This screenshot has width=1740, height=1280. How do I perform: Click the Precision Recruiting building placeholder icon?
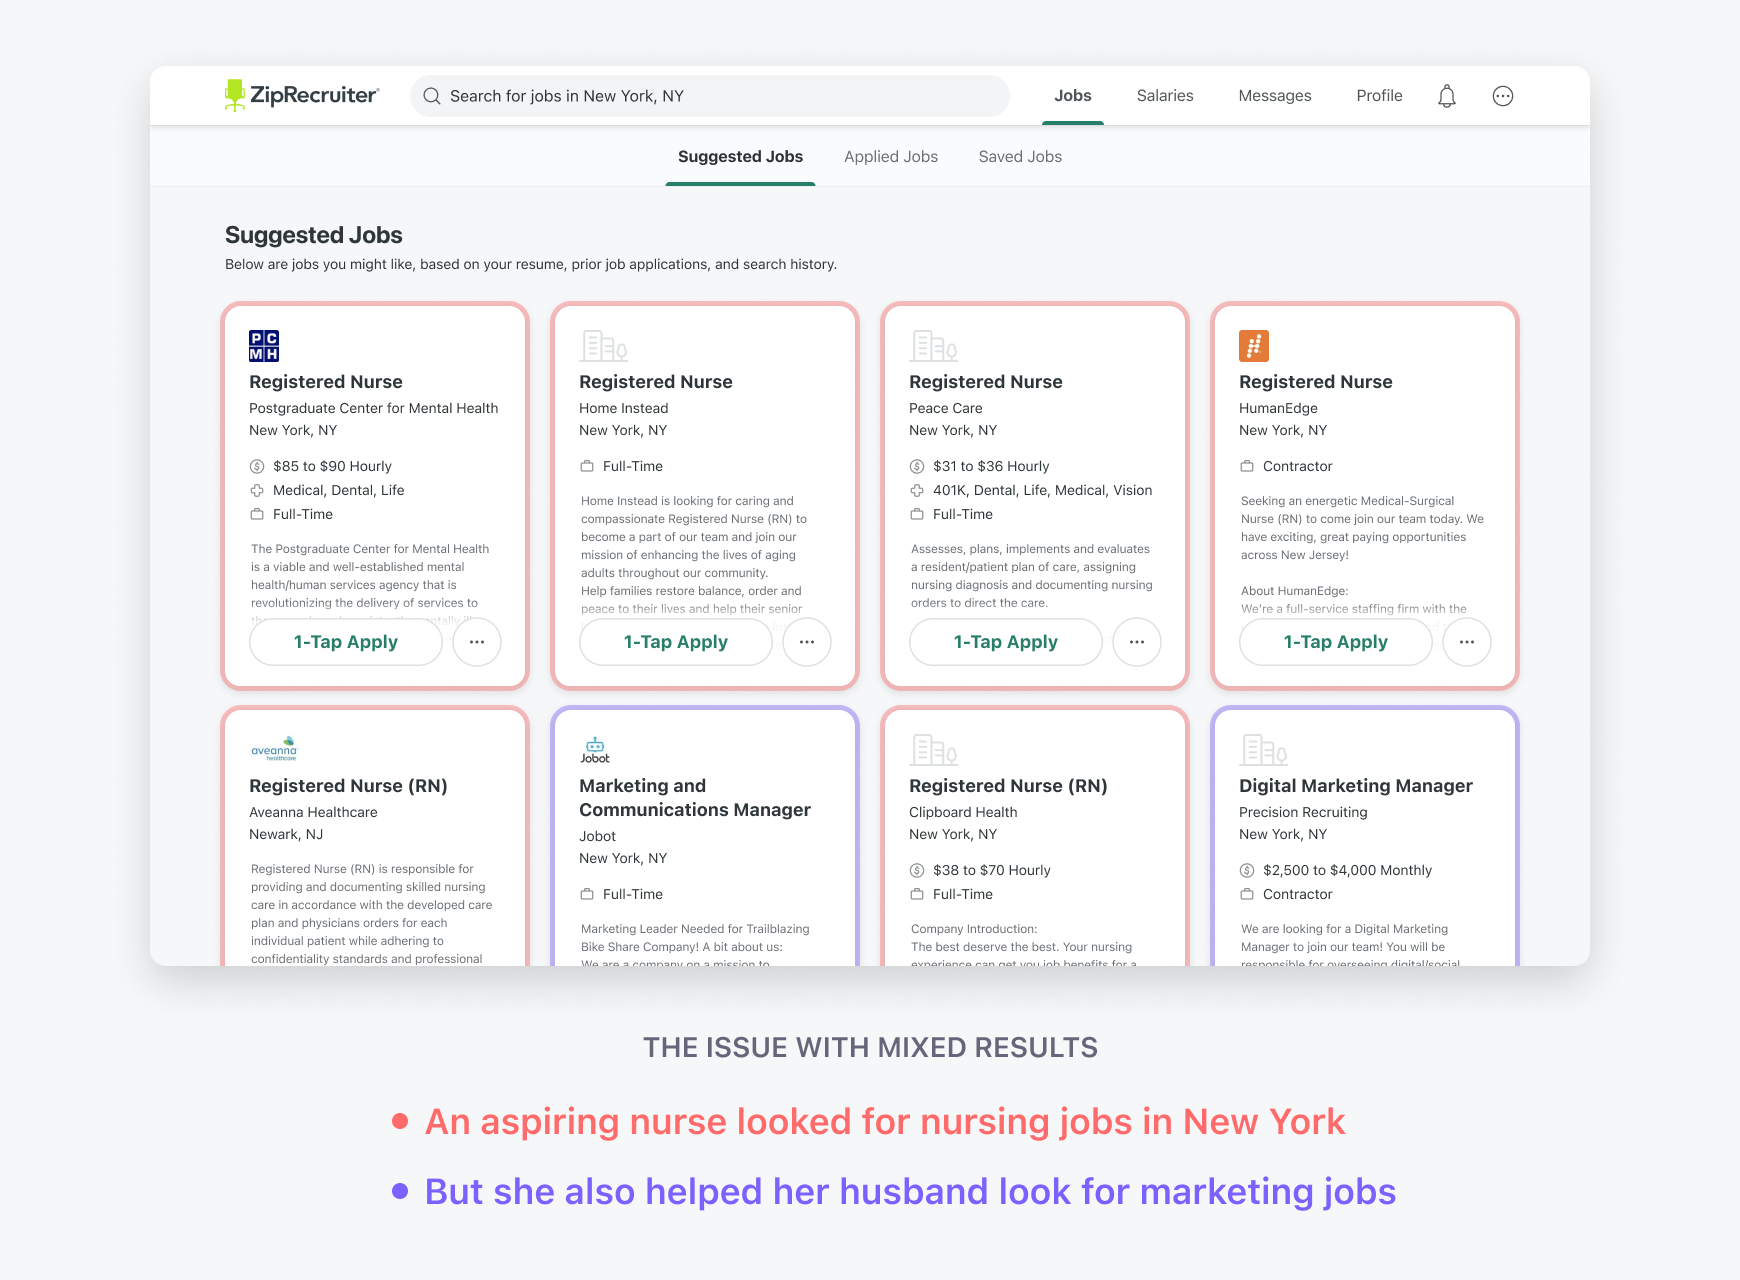1264,750
